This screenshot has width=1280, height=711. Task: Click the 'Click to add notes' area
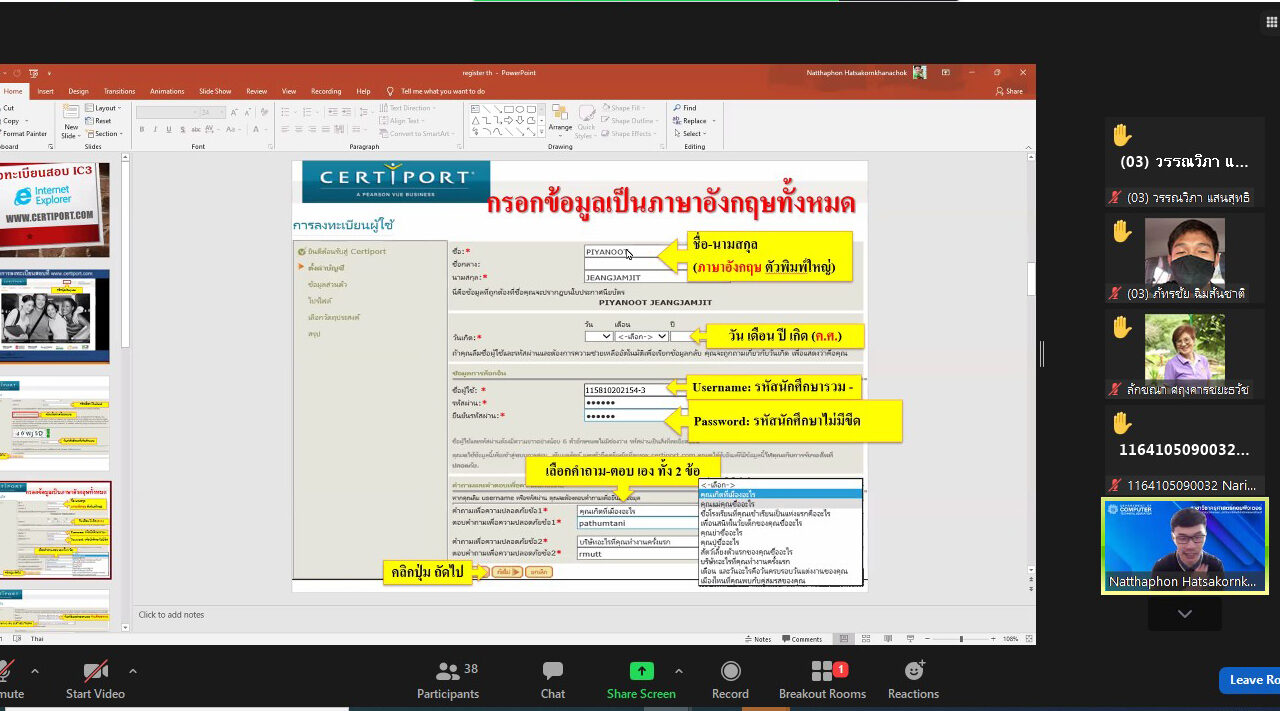coord(171,615)
